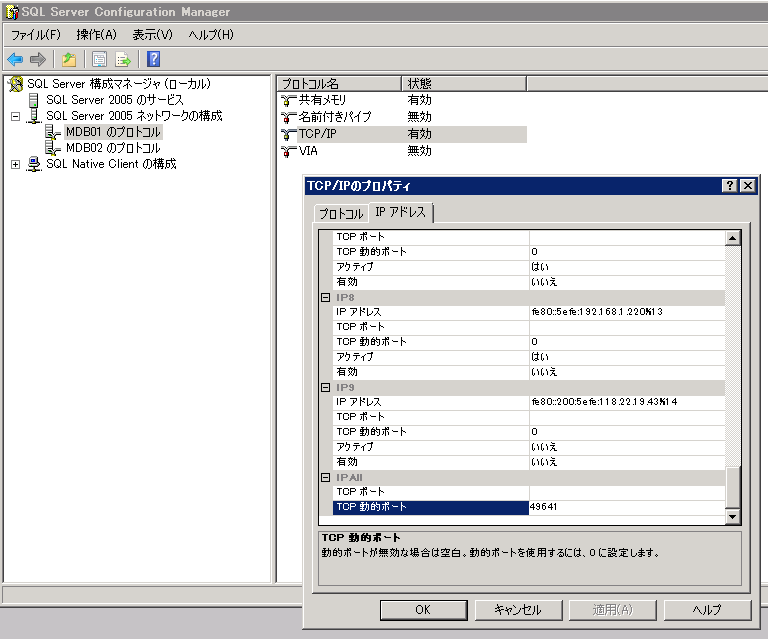Switch to the プロトコル tab
This screenshot has width=770, height=639.
(x=340, y=214)
